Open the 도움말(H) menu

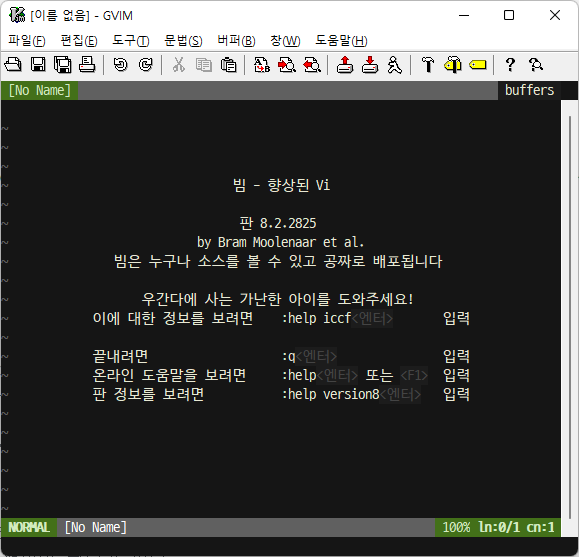click(x=341, y=40)
